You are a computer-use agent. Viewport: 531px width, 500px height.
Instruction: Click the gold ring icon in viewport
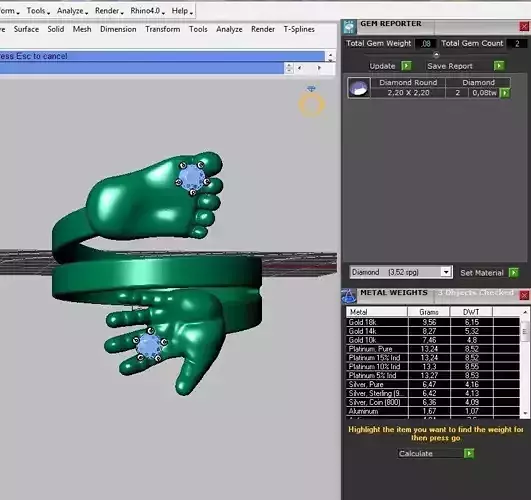coord(311,105)
